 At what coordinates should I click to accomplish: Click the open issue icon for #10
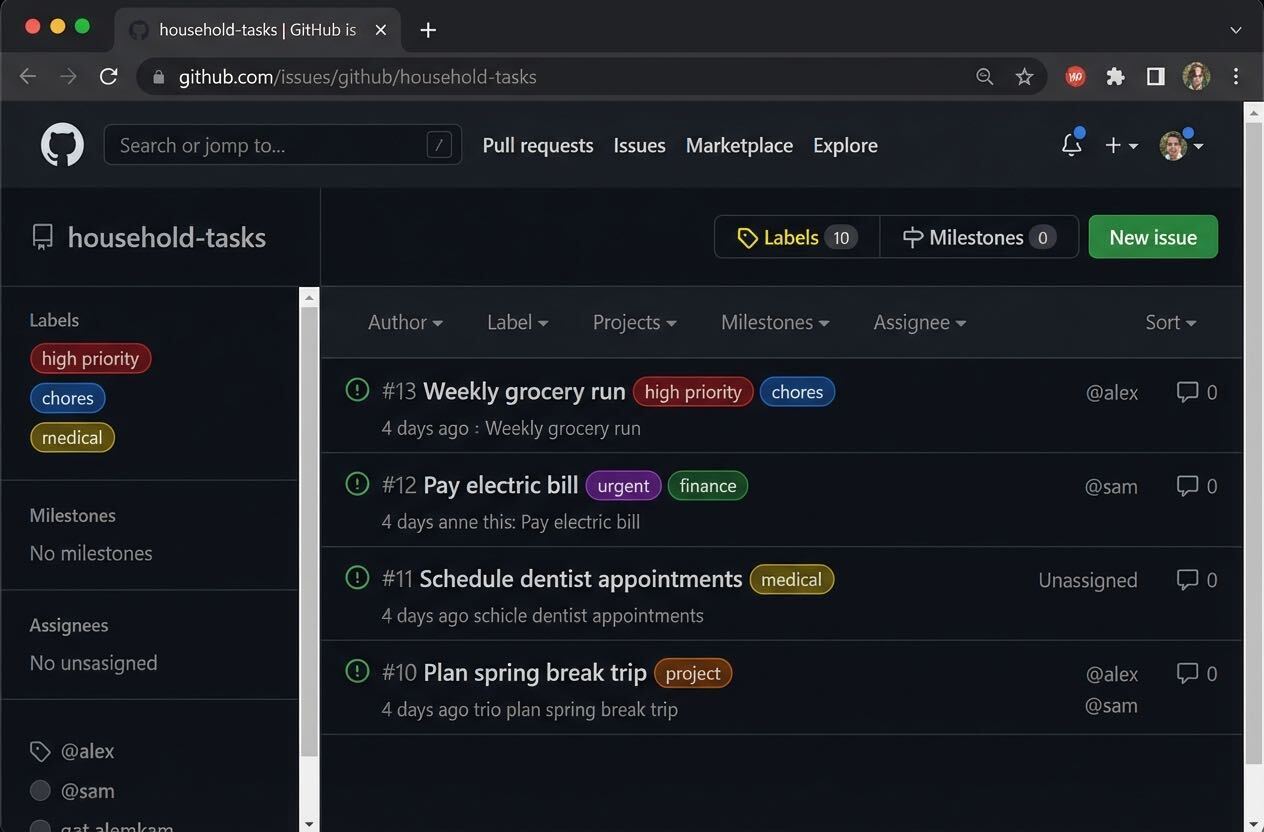[x=357, y=671]
